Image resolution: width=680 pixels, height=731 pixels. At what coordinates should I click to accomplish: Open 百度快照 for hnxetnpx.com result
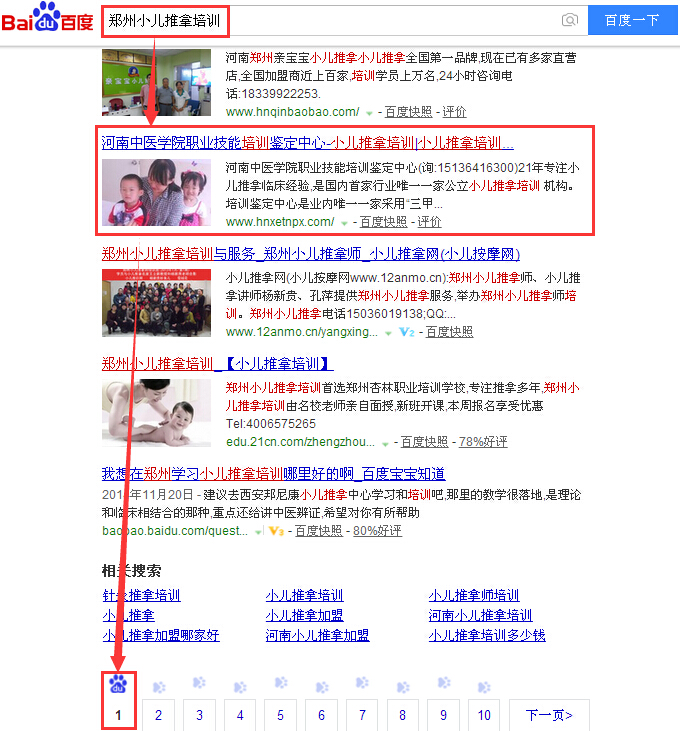[x=383, y=222]
